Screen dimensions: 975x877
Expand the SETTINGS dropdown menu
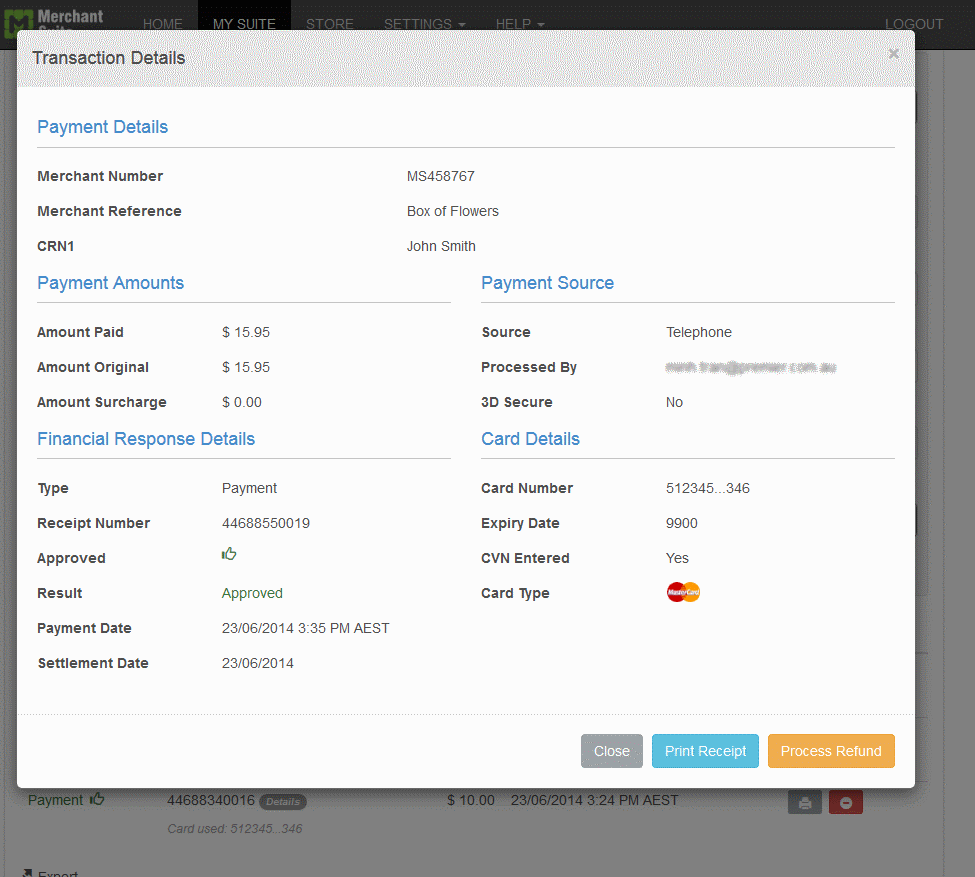click(425, 24)
